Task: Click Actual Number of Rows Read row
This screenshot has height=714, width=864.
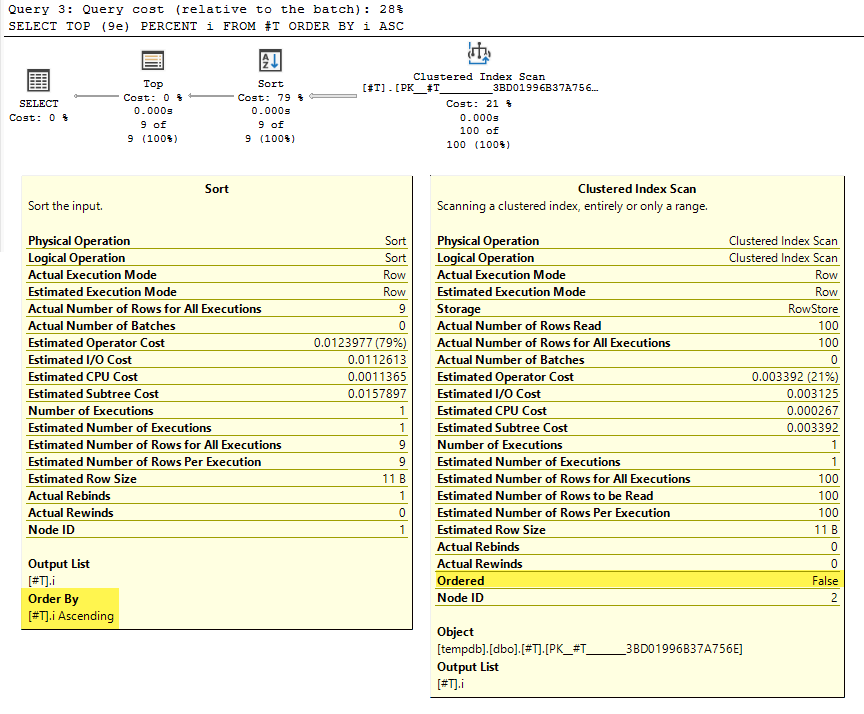Action: click(x=638, y=326)
